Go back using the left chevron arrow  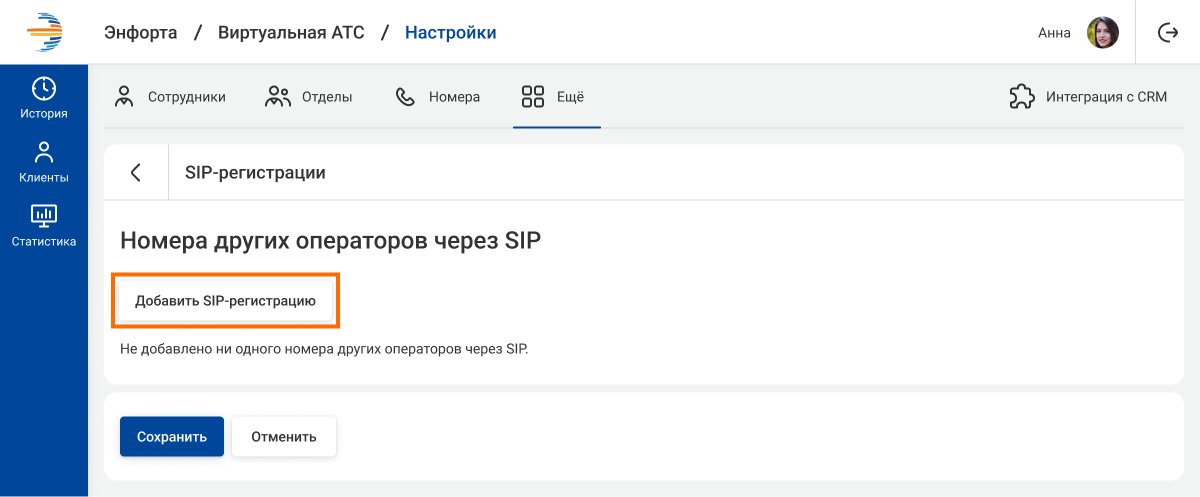tap(136, 172)
